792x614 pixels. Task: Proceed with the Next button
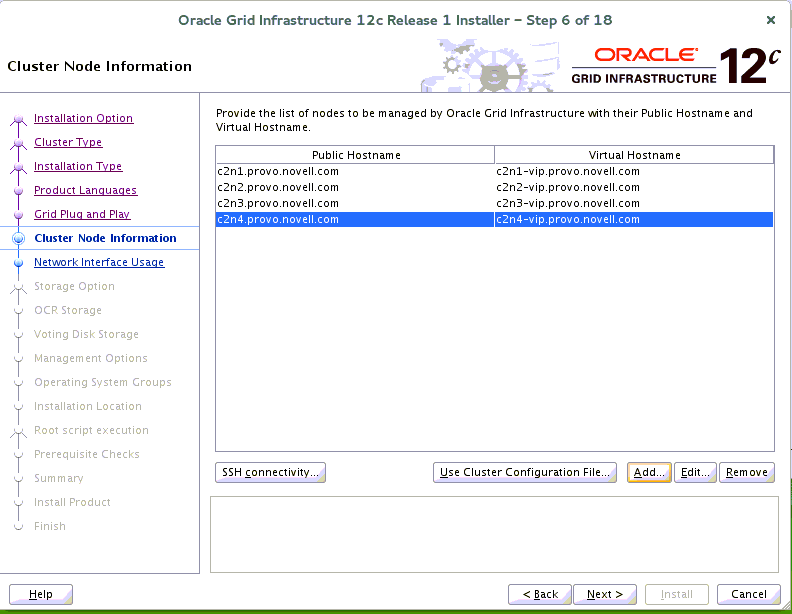[x=605, y=594]
